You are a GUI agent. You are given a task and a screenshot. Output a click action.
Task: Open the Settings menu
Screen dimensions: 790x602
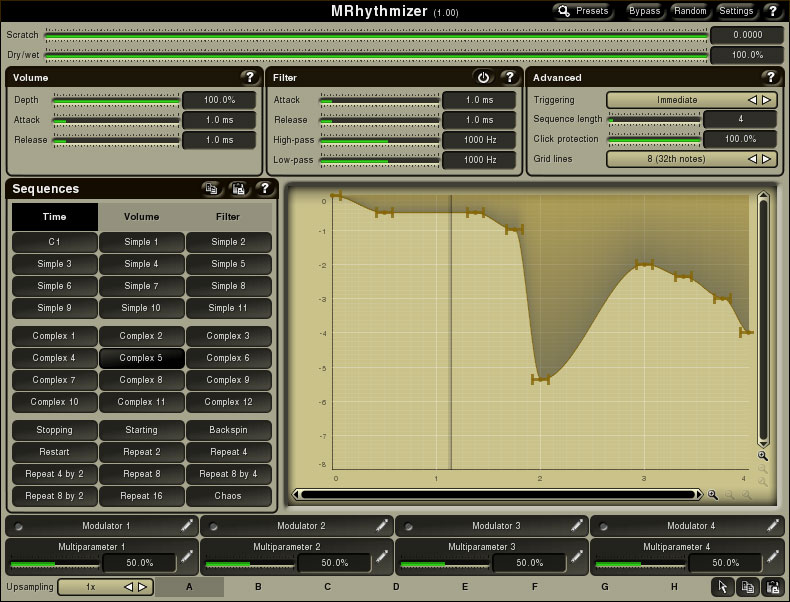pos(736,11)
